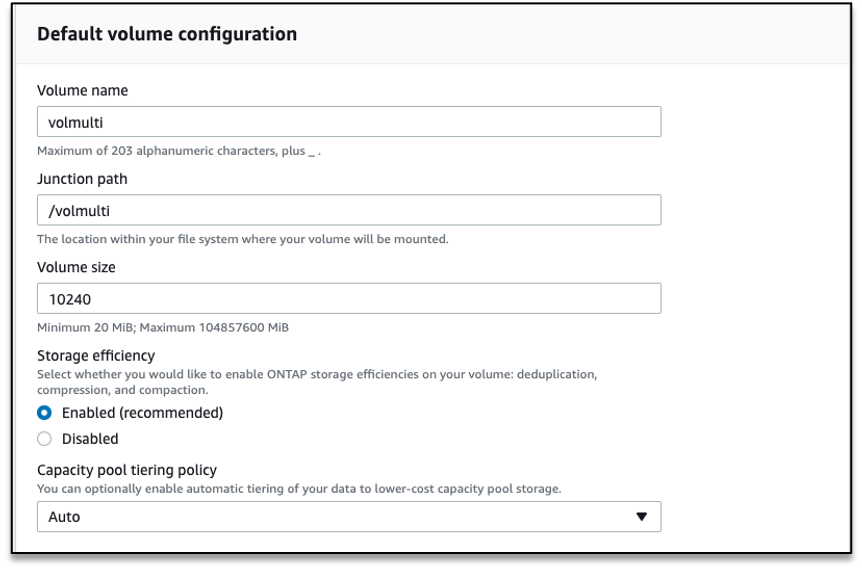Select the Enabled (recommended) radio button
This screenshot has height=570, width=862.
pyautogui.click(x=44, y=413)
